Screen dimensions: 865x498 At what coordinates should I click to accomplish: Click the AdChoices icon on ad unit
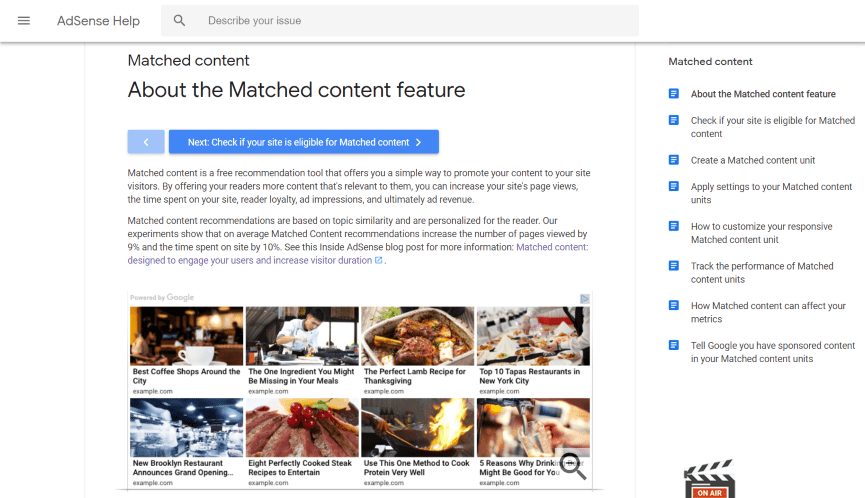(585, 298)
